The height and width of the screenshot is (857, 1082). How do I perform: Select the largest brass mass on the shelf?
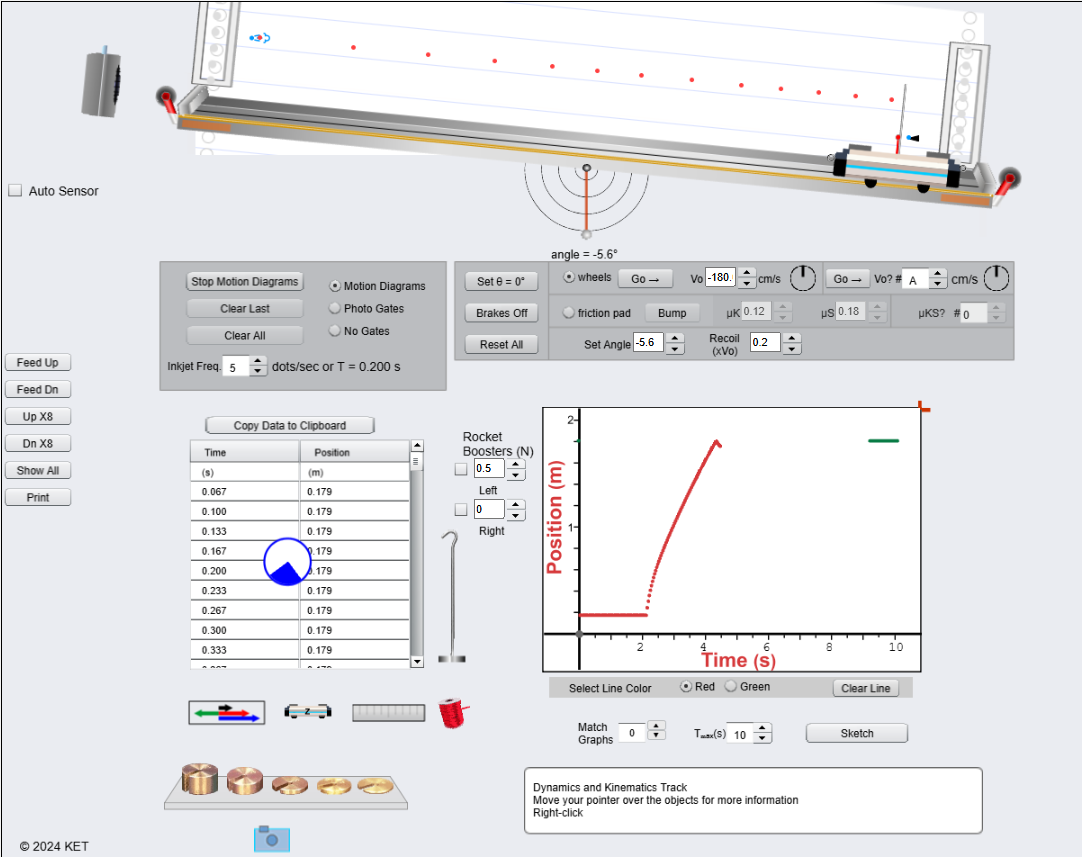pos(199,782)
